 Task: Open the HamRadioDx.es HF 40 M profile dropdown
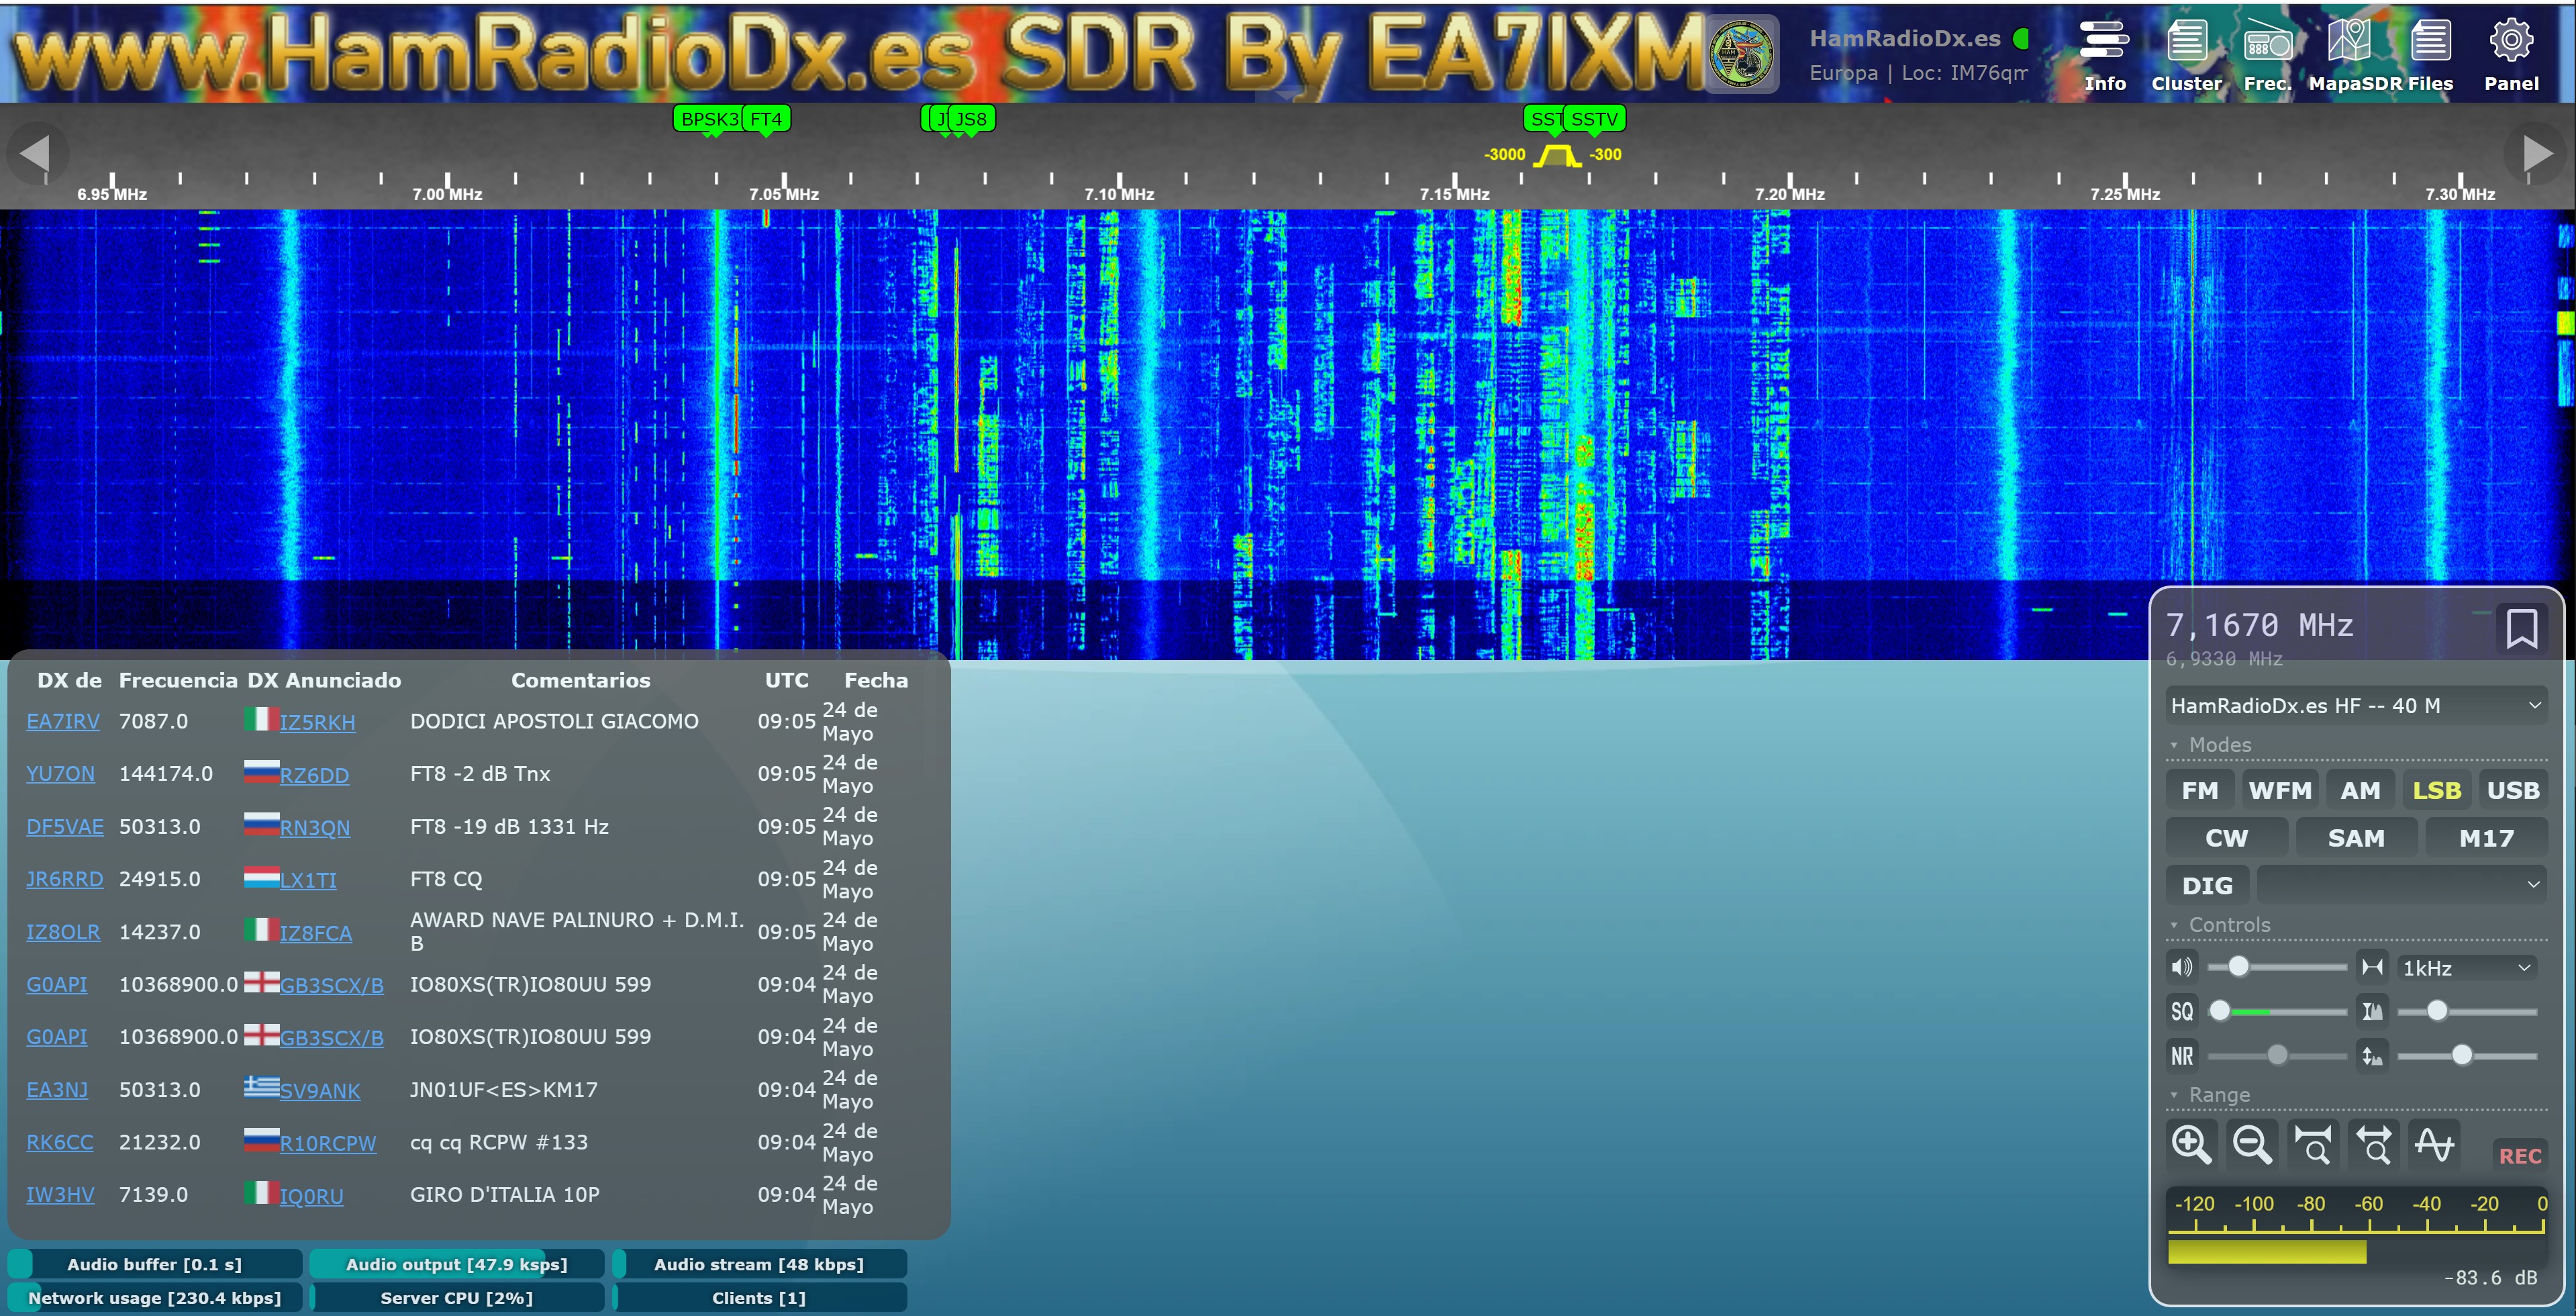click(2356, 705)
